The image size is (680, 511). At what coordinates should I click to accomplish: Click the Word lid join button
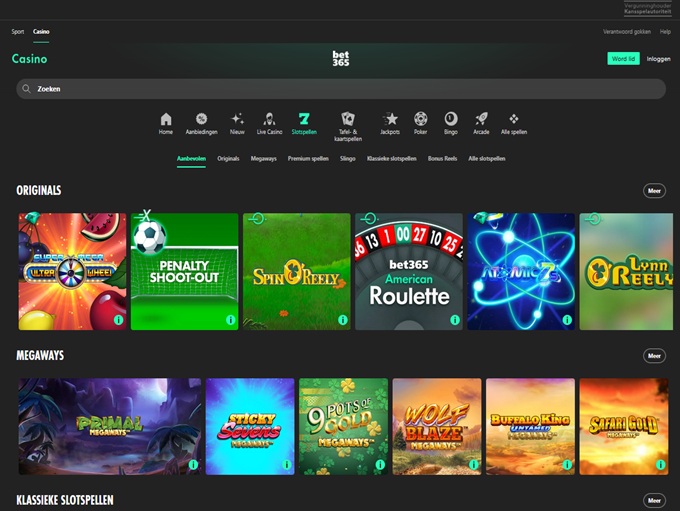pyautogui.click(x=623, y=59)
